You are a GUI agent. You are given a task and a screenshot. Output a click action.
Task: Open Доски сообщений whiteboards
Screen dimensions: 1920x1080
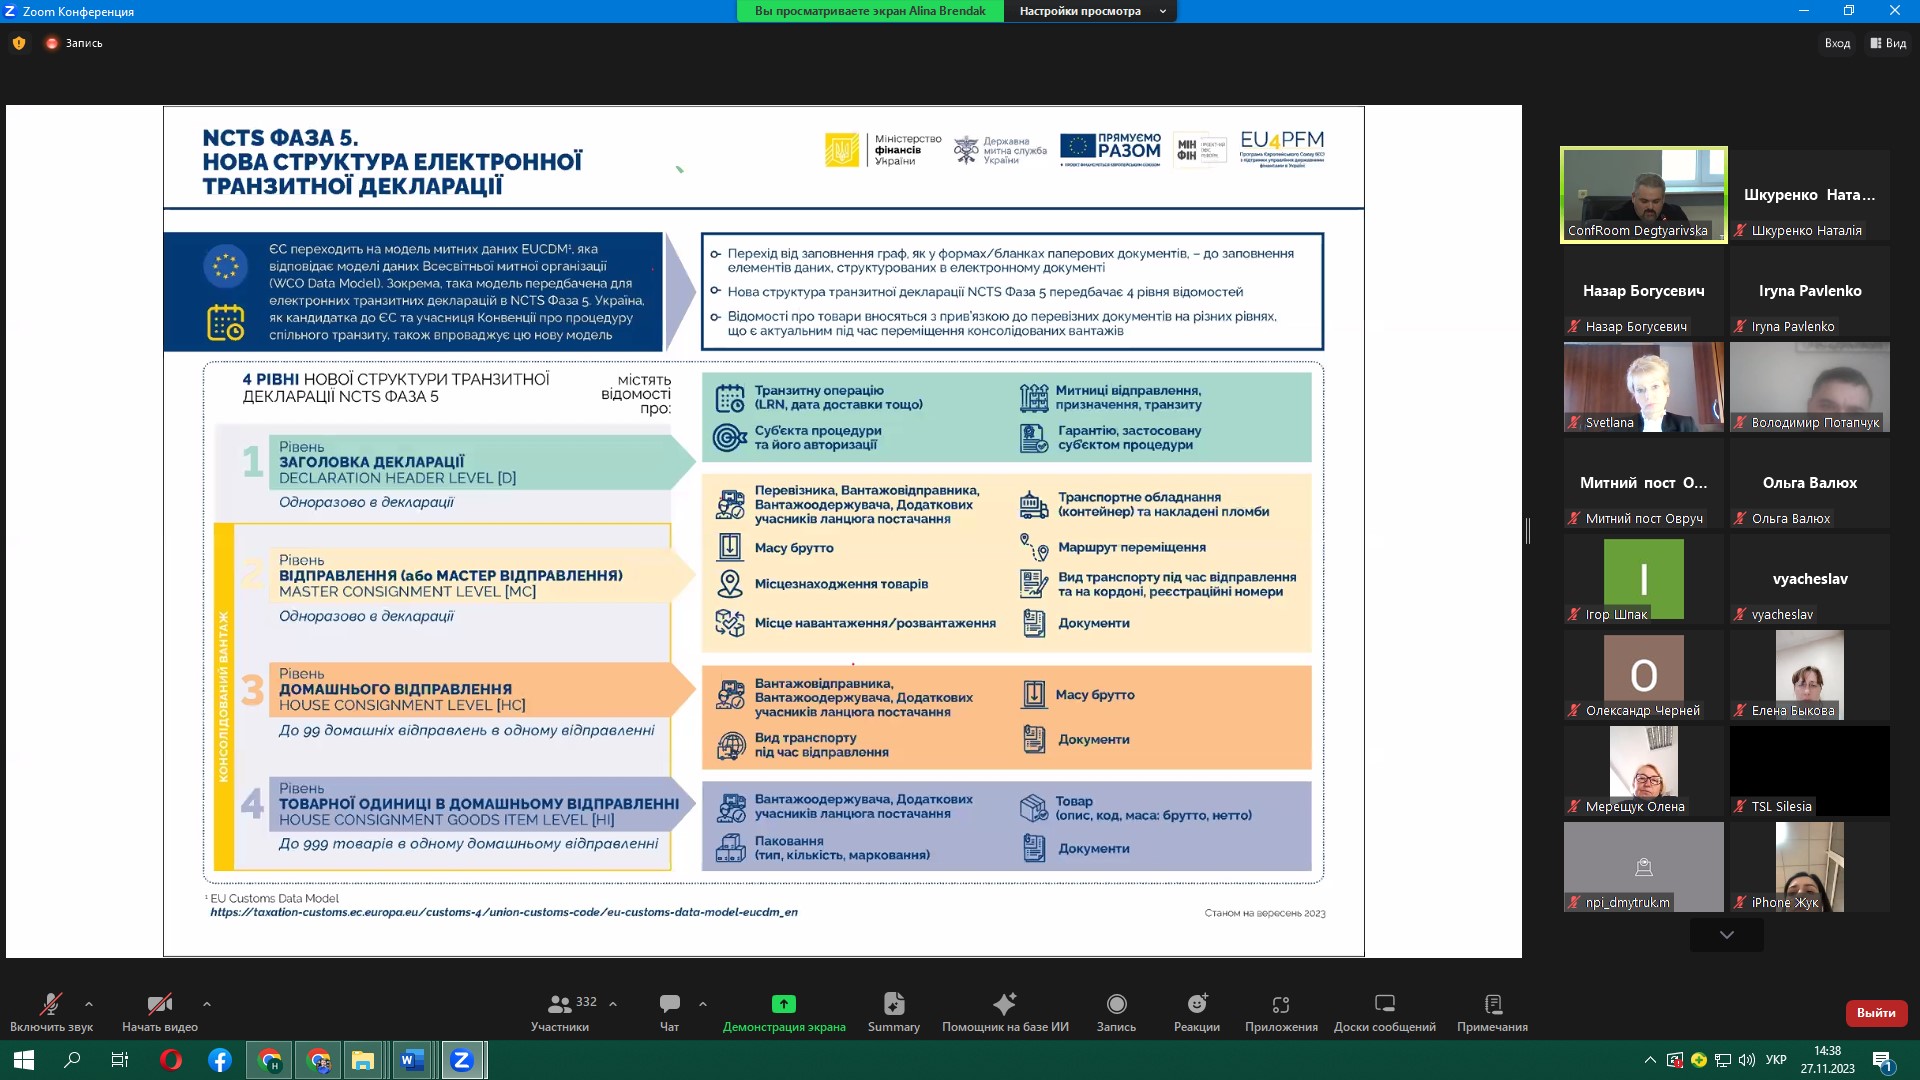pyautogui.click(x=1385, y=1012)
